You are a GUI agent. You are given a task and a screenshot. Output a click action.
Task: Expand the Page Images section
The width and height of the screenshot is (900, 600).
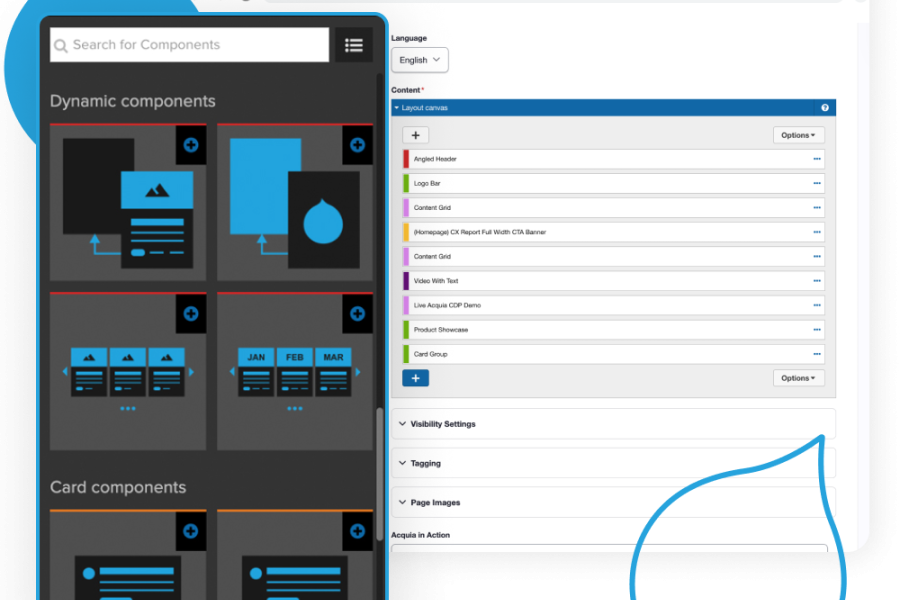click(435, 502)
